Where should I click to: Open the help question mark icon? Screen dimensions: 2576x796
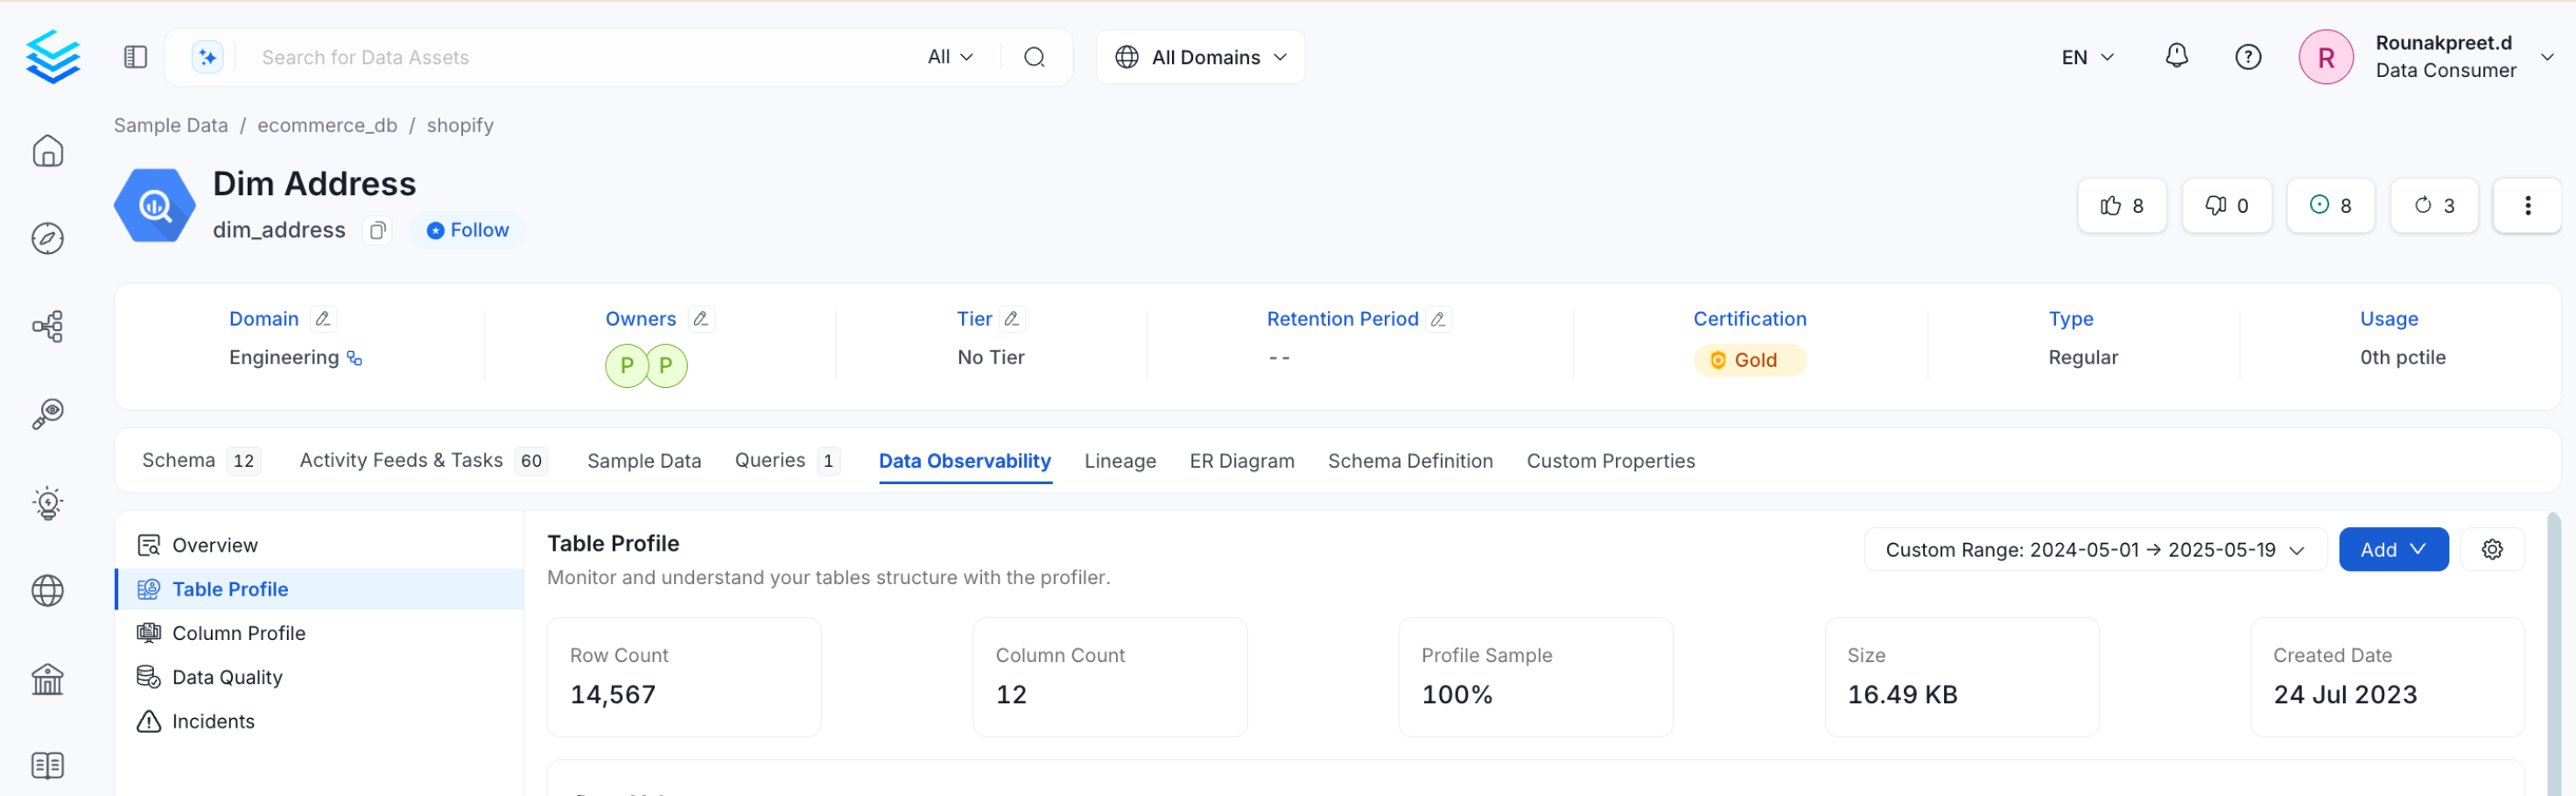2247,57
